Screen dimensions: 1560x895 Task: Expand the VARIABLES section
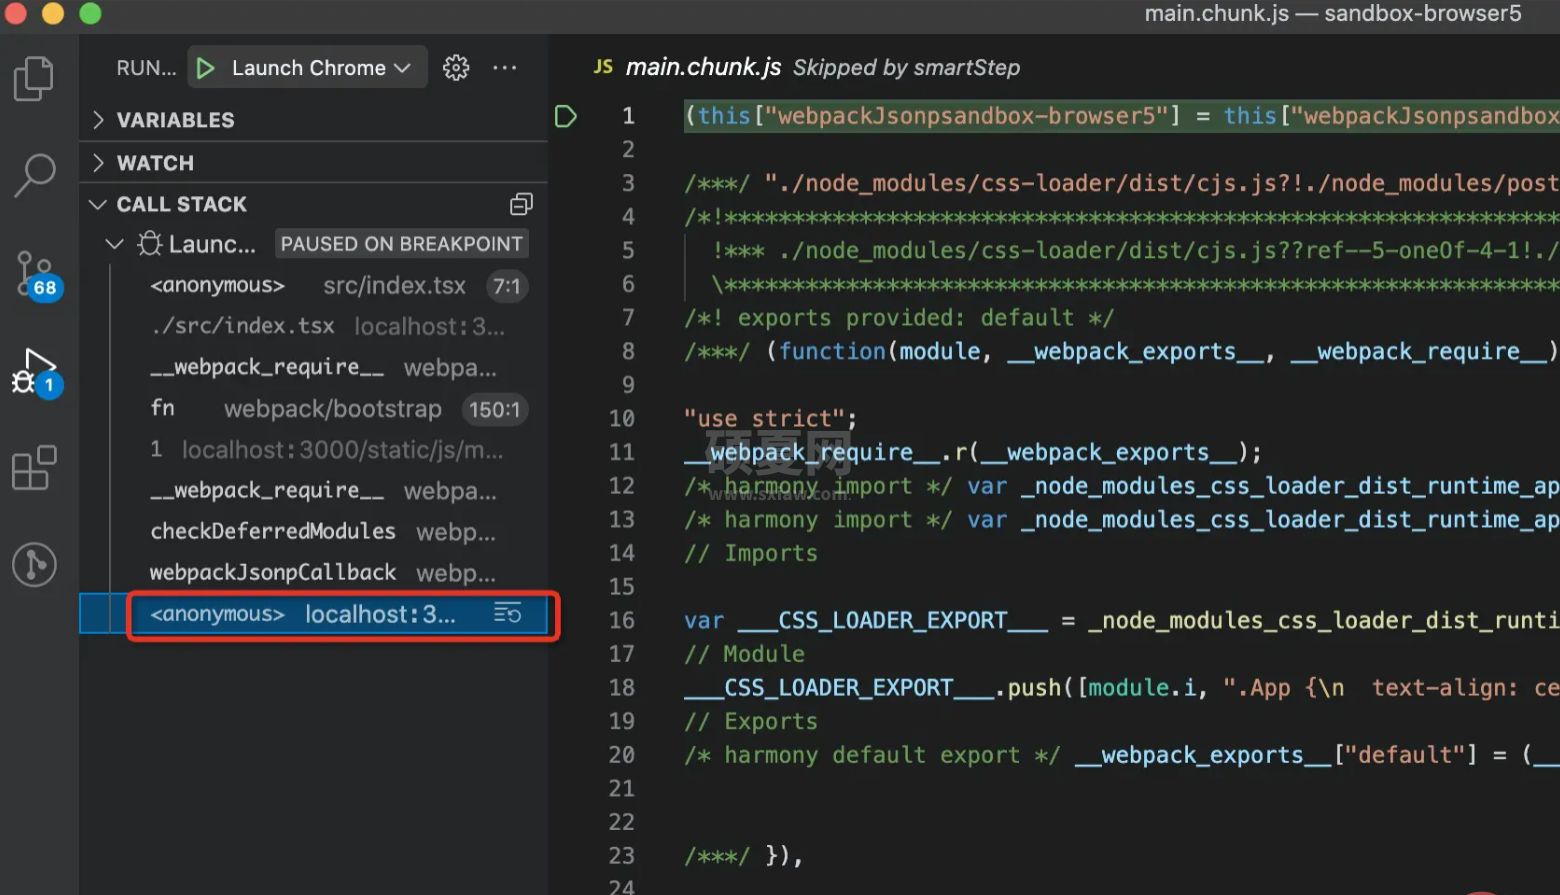click(x=314, y=120)
